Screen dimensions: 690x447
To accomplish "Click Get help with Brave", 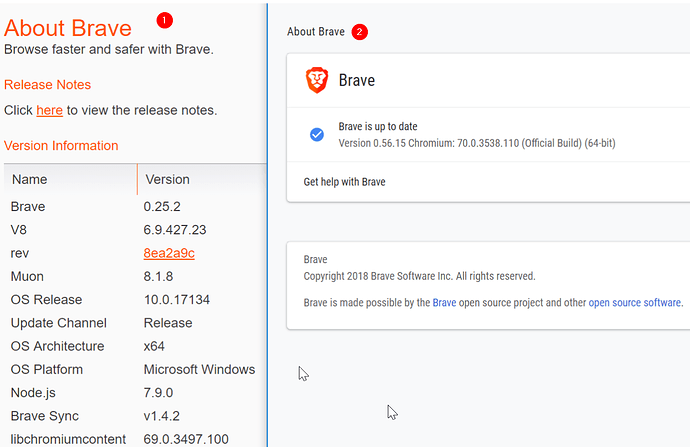I will pos(345,182).
